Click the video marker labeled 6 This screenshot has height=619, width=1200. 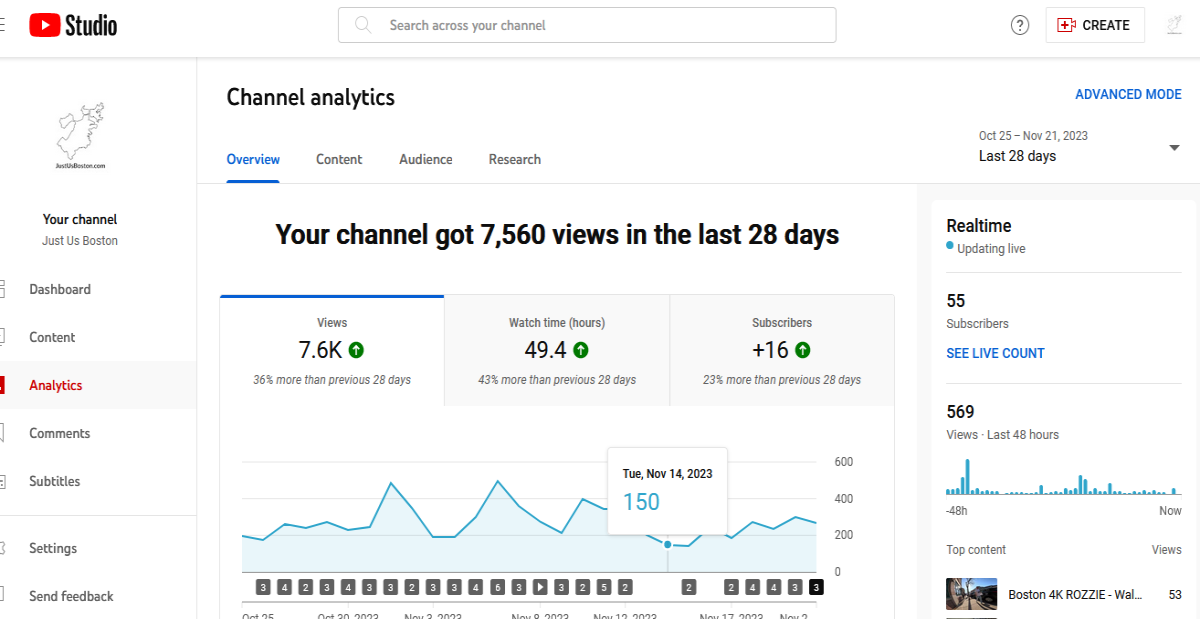pyautogui.click(x=497, y=587)
